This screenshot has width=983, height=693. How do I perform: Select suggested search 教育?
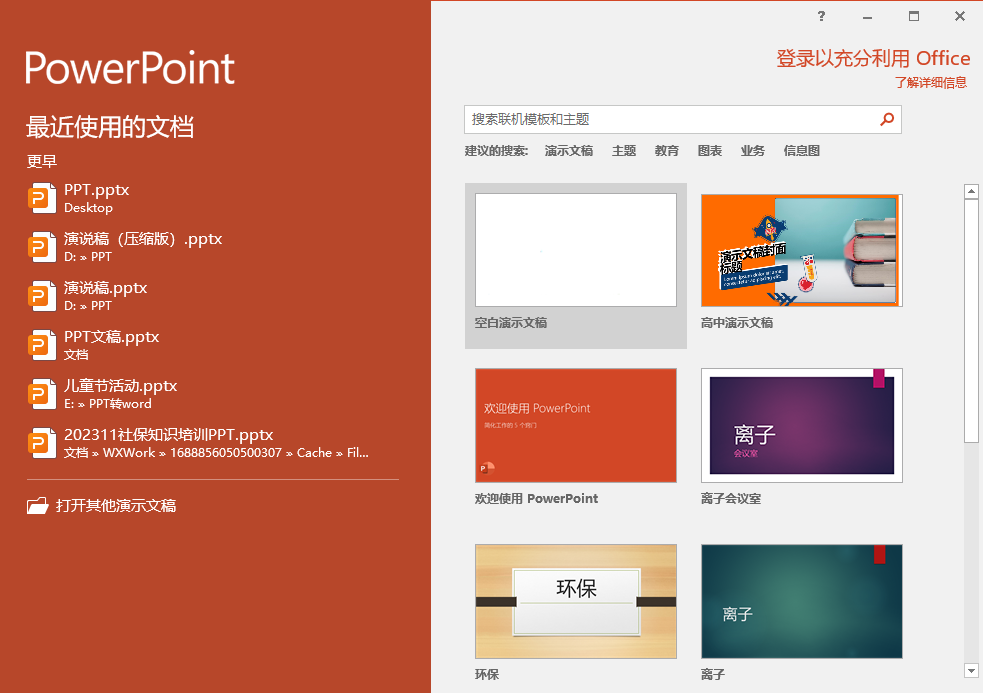click(x=666, y=151)
